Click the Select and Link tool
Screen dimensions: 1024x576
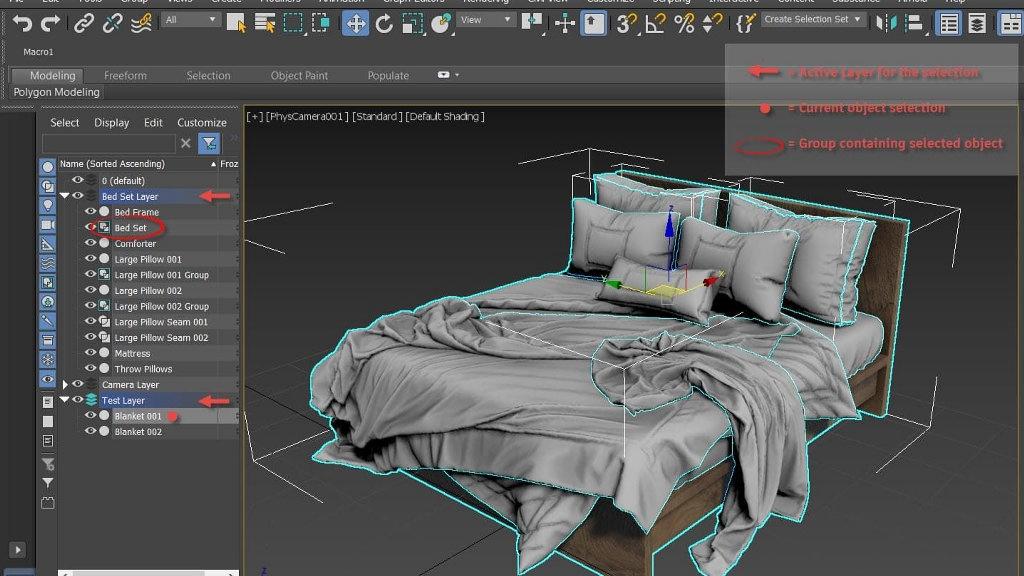click(84, 22)
